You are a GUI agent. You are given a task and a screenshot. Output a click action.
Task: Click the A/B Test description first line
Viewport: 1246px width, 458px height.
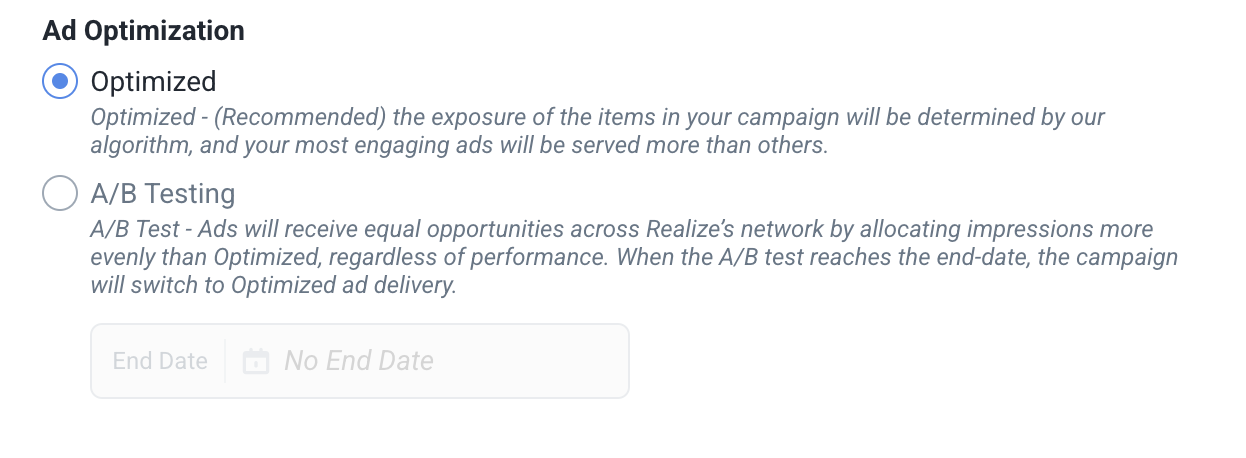(x=622, y=229)
